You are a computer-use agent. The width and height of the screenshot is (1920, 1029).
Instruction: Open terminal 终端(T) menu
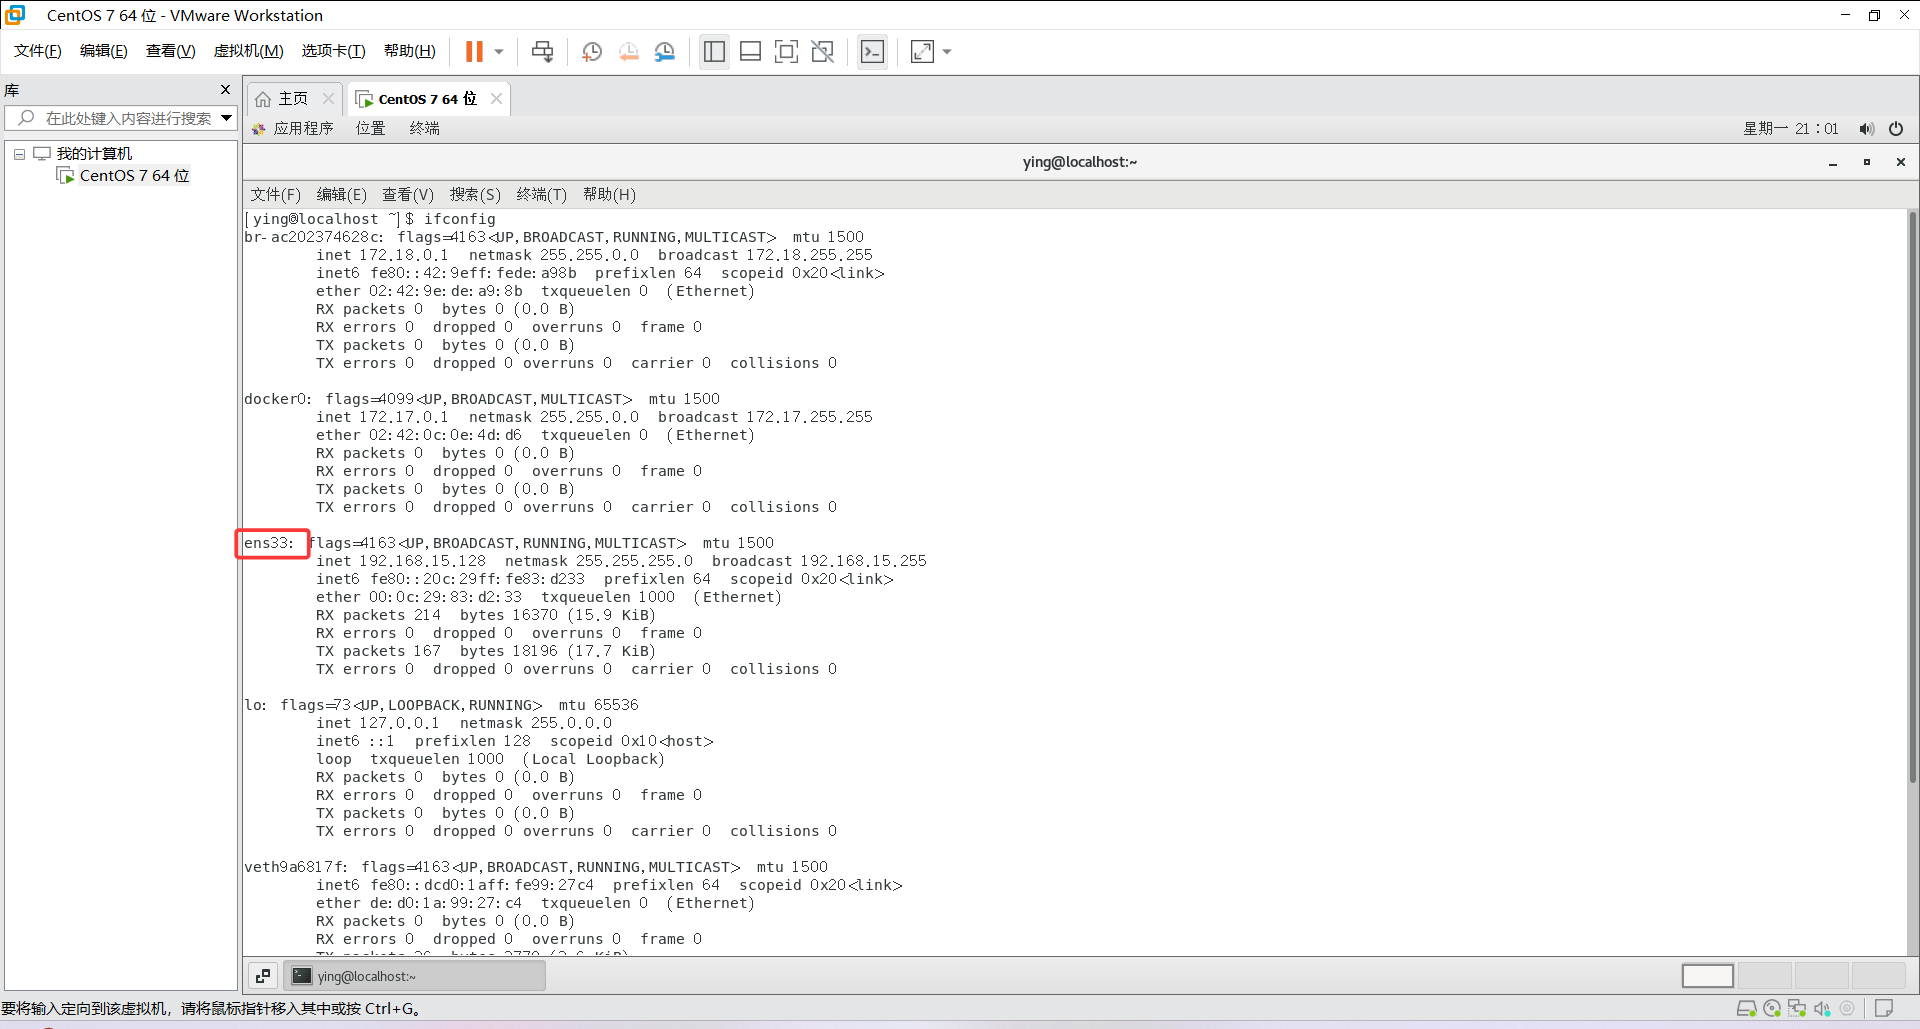tap(541, 194)
